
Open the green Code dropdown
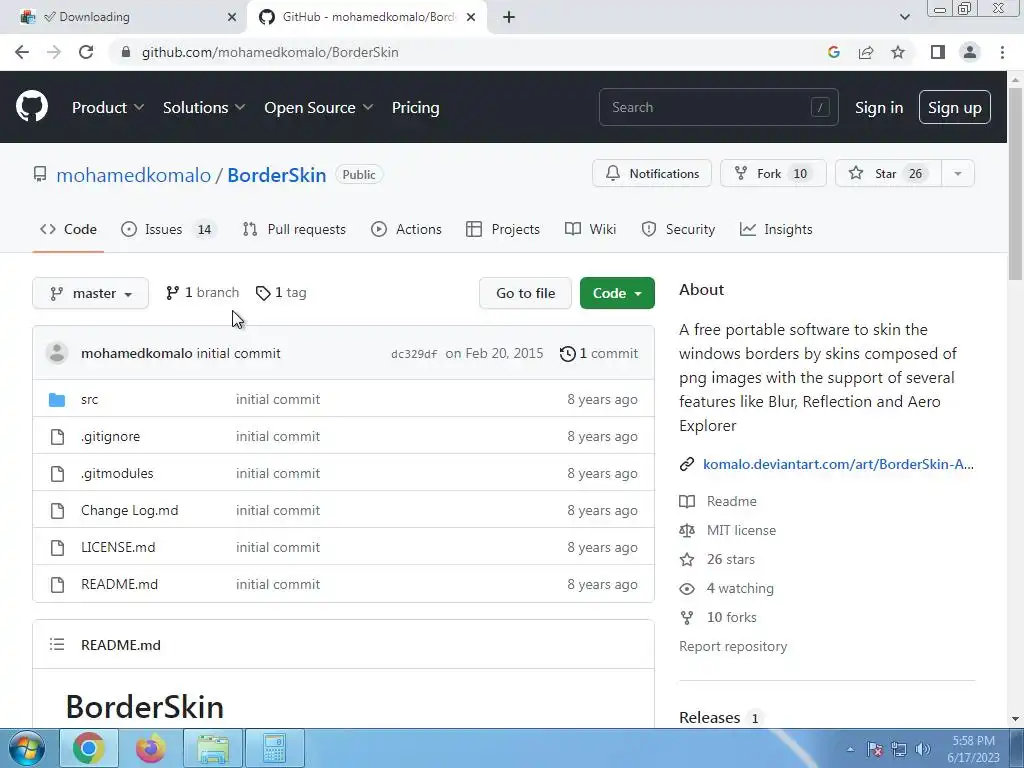point(617,293)
